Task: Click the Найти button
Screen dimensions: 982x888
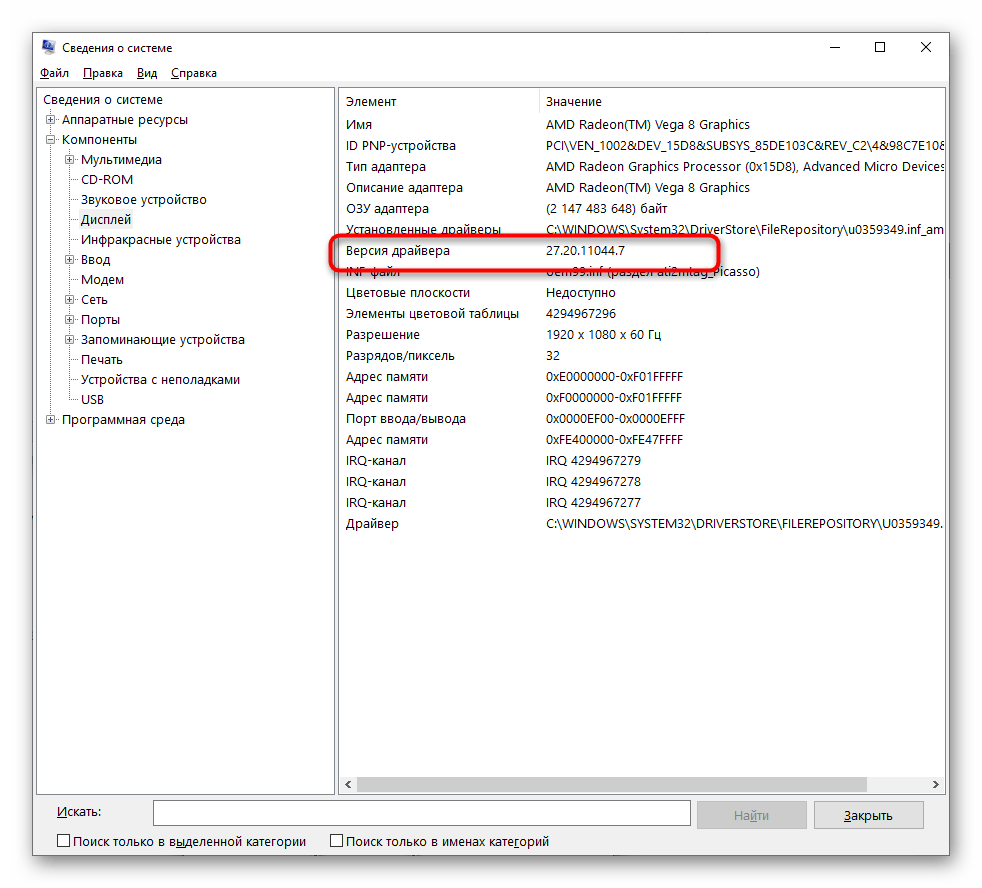Action: coord(751,815)
